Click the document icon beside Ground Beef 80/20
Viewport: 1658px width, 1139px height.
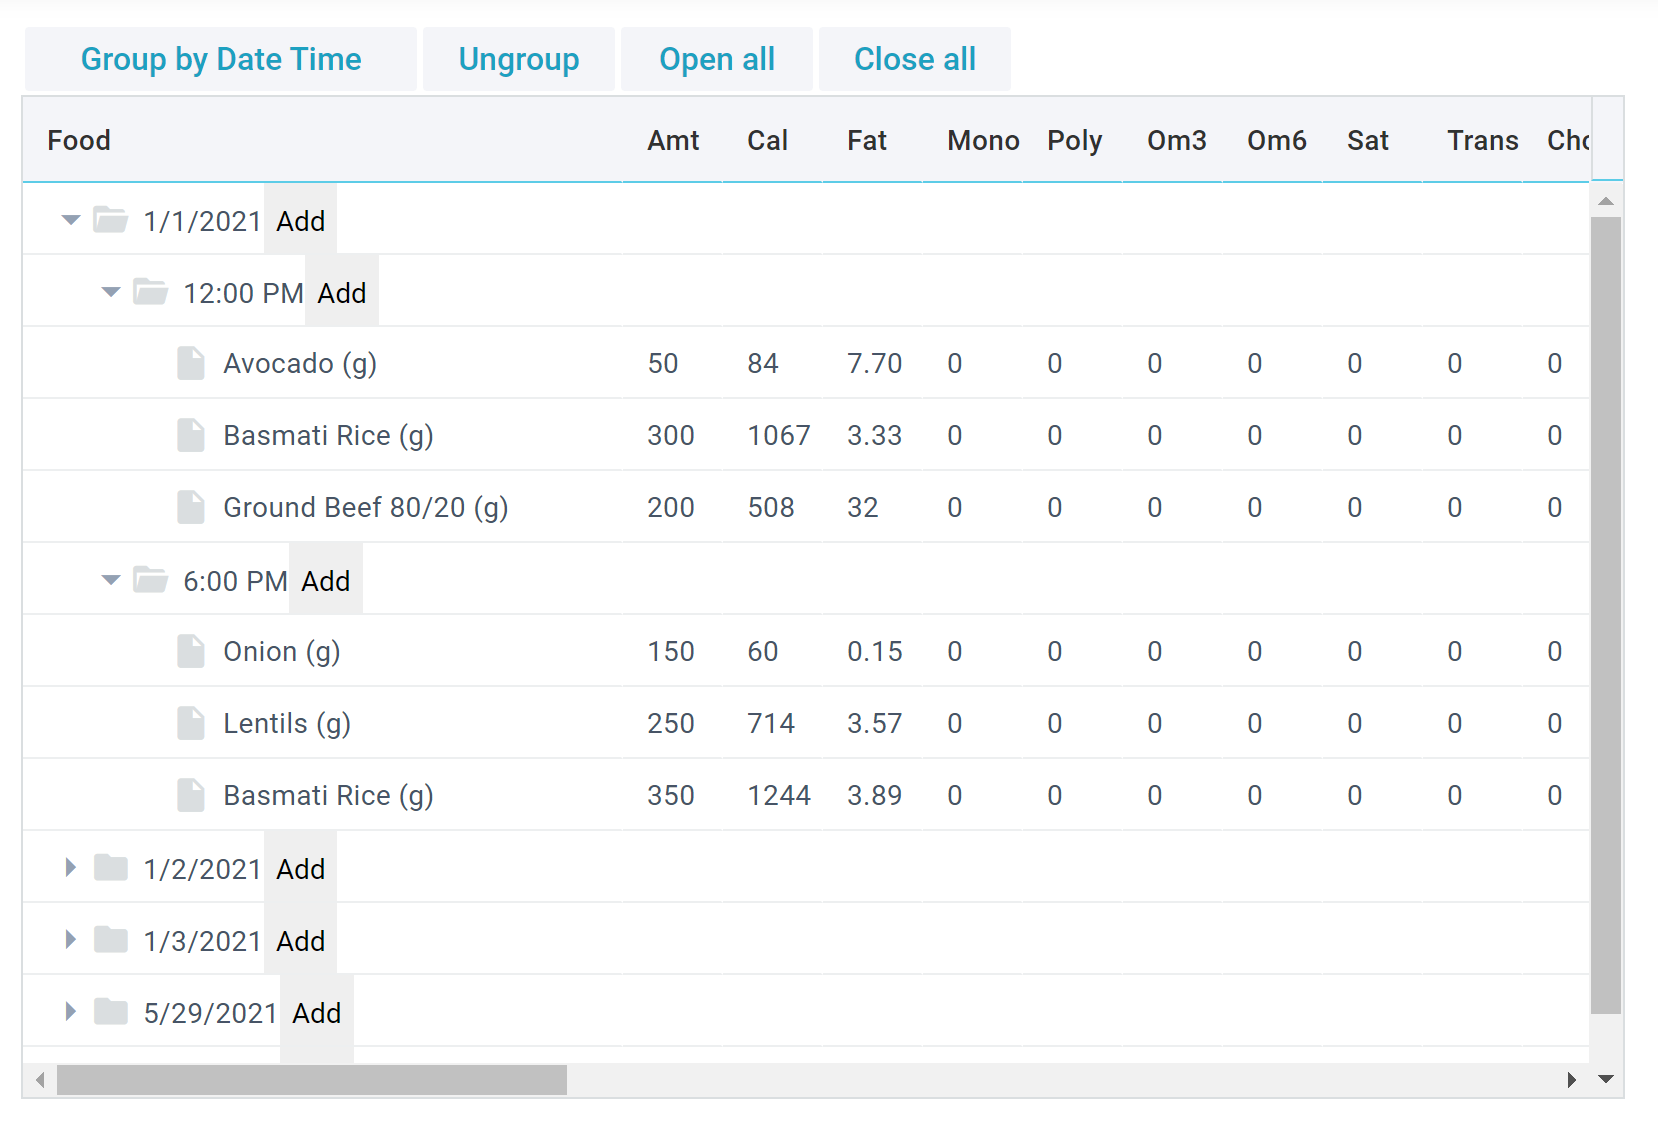click(x=190, y=507)
